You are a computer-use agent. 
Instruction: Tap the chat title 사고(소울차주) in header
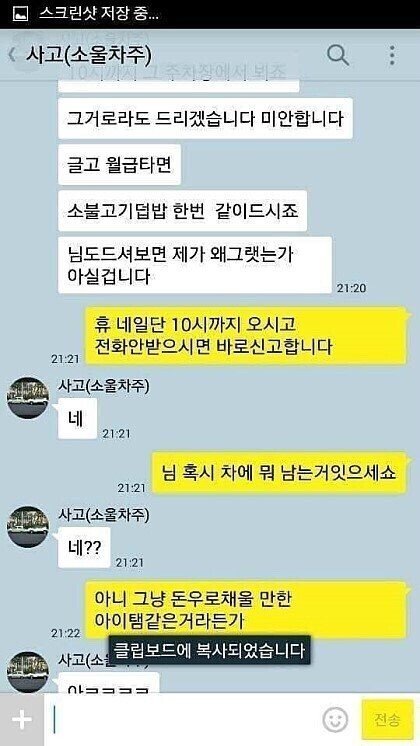coord(88,56)
